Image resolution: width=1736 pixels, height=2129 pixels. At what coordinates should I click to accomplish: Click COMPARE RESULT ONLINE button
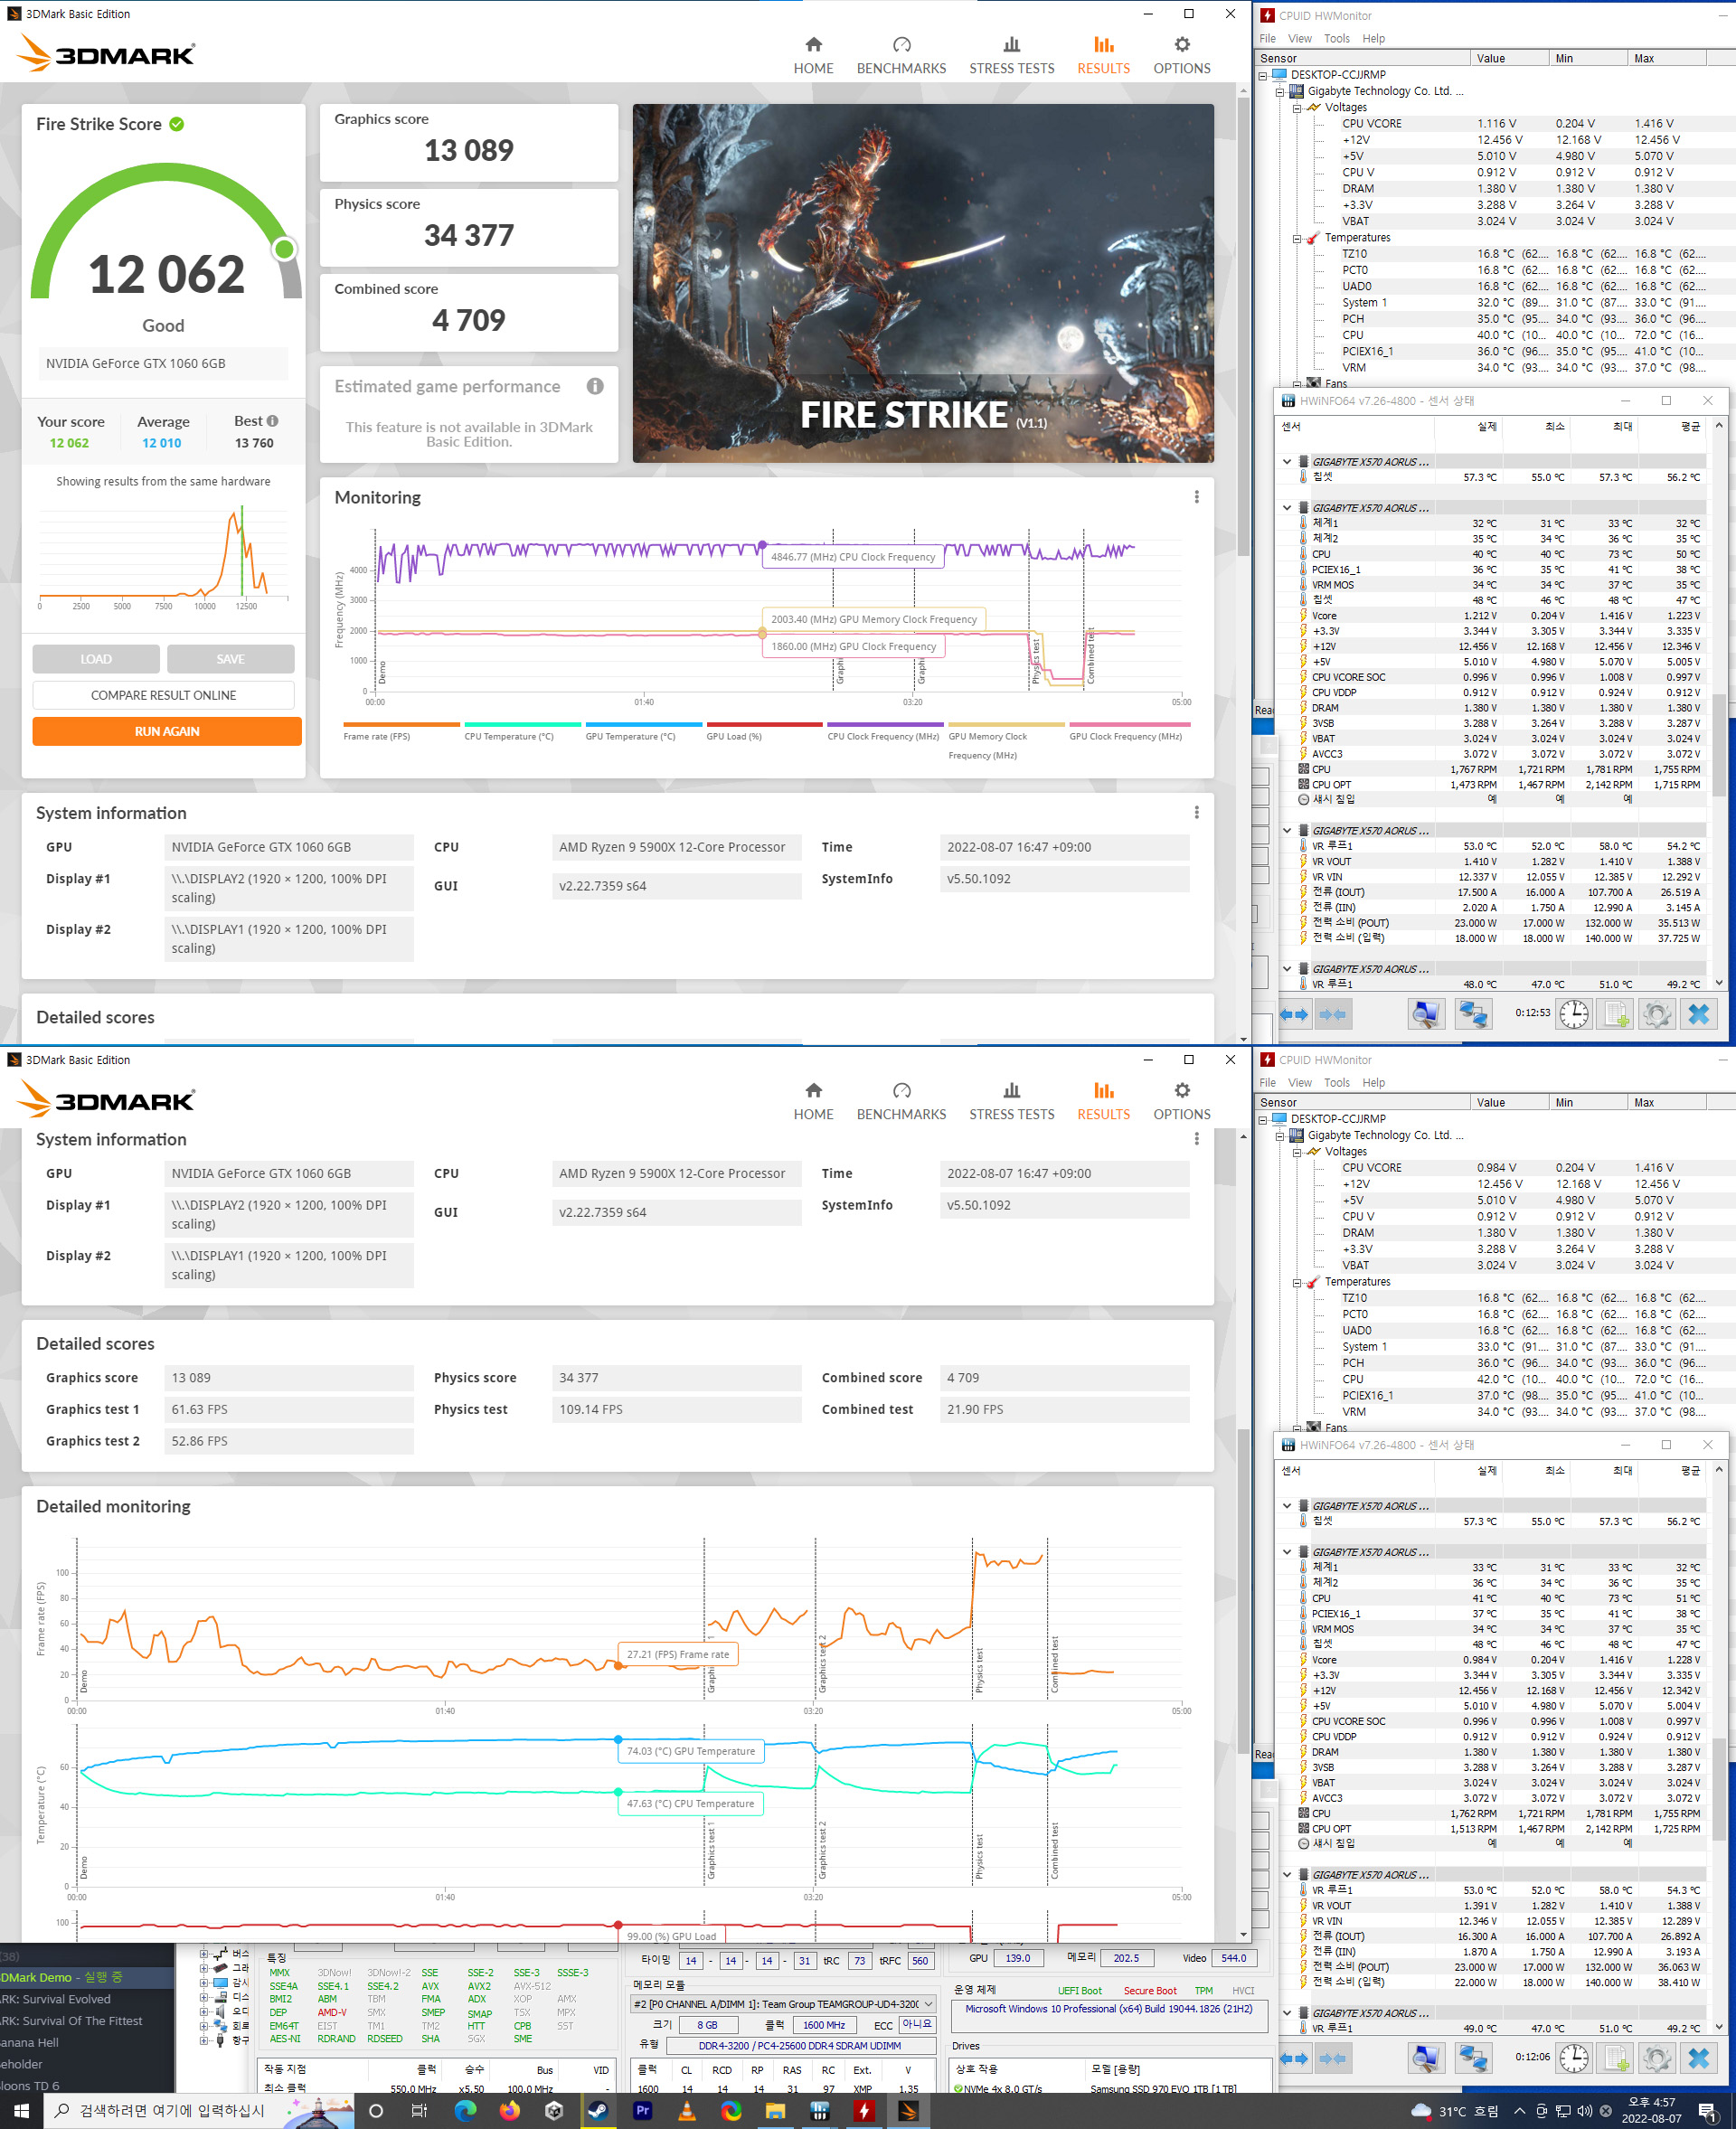[x=164, y=695]
